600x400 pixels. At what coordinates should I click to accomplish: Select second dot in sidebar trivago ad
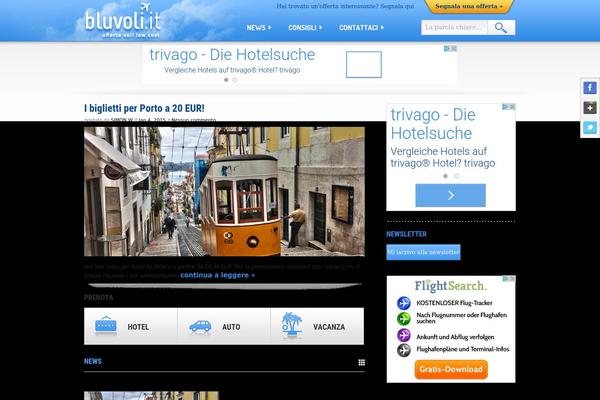[457, 176]
